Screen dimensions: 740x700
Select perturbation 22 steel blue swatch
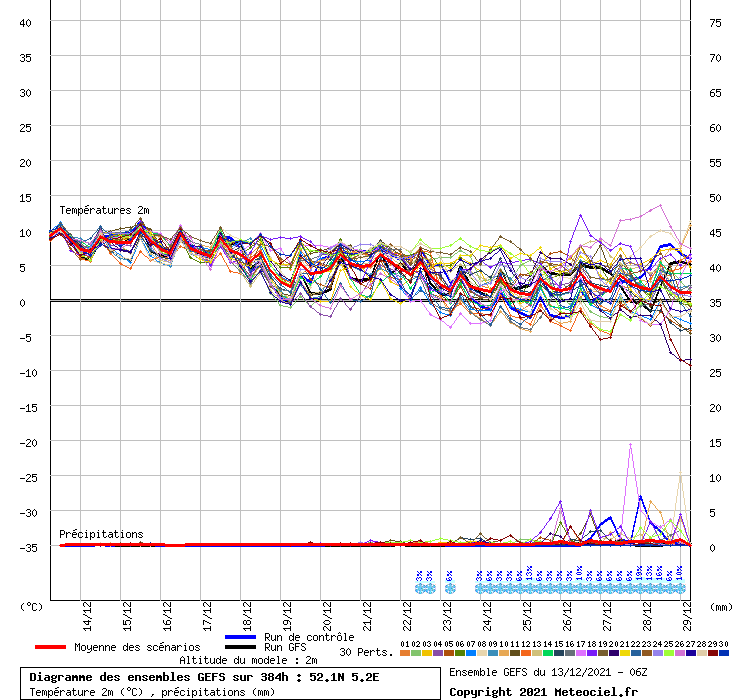[x=636, y=653]
